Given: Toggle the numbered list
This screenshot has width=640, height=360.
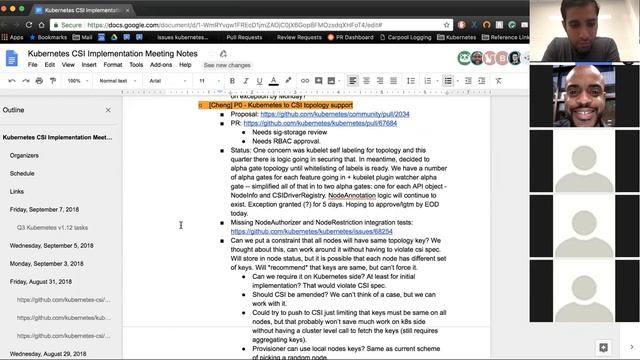Looking at the screenshot, I should coord(428,81).
